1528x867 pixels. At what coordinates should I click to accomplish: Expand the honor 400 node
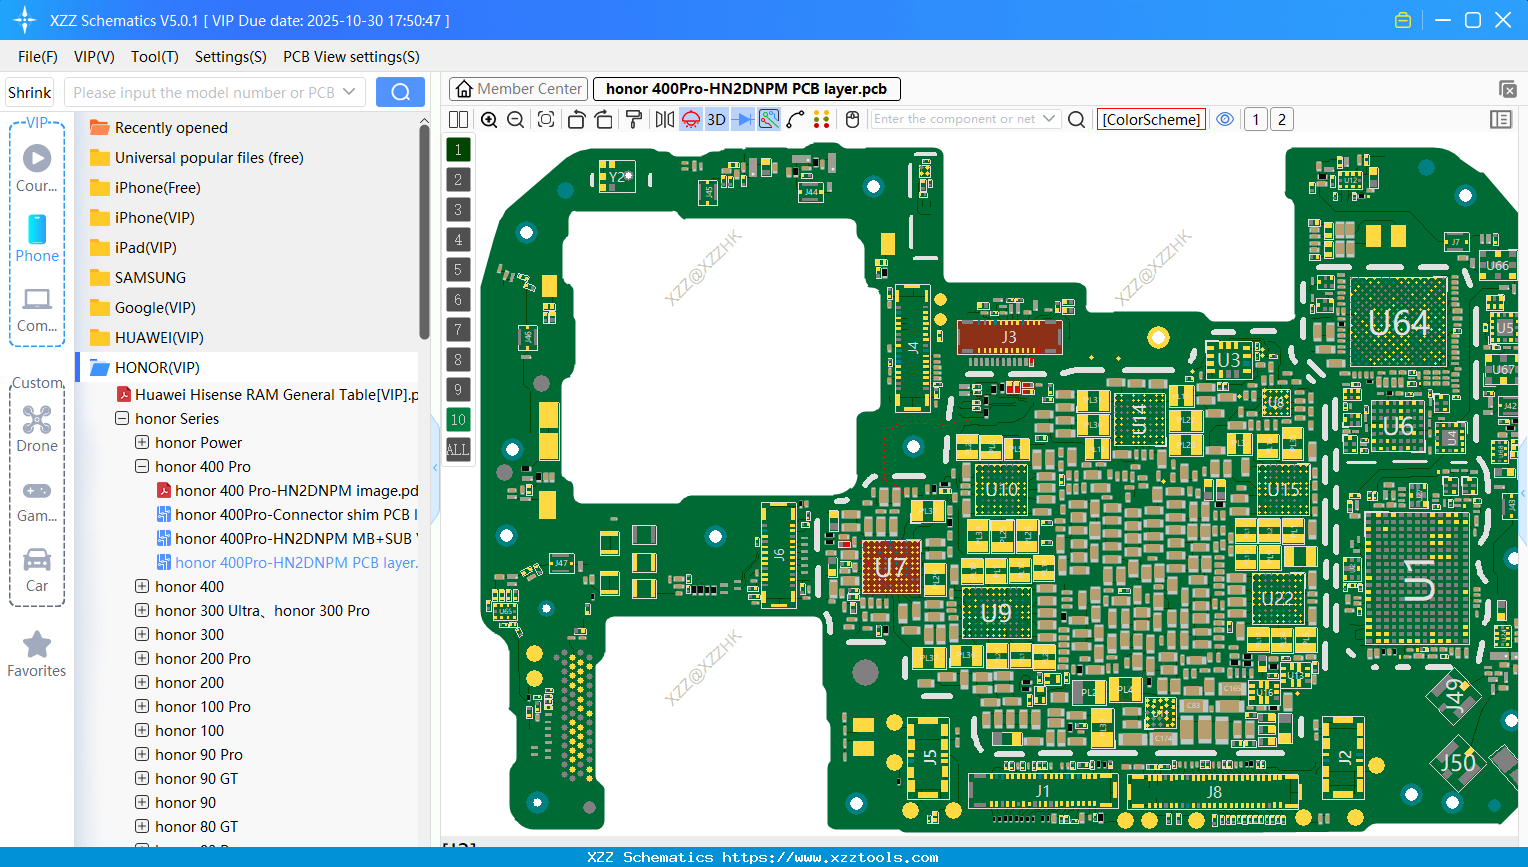tap(142, 586)
